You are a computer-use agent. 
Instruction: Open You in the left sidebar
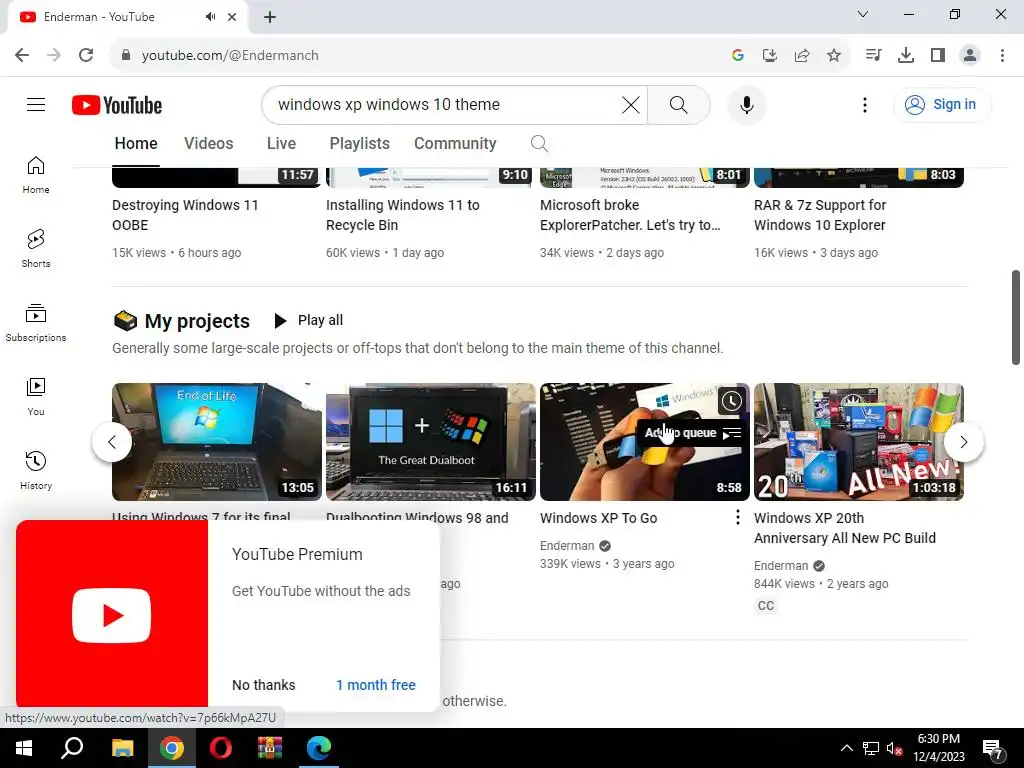pyautogui.click(x=36, y=396)
